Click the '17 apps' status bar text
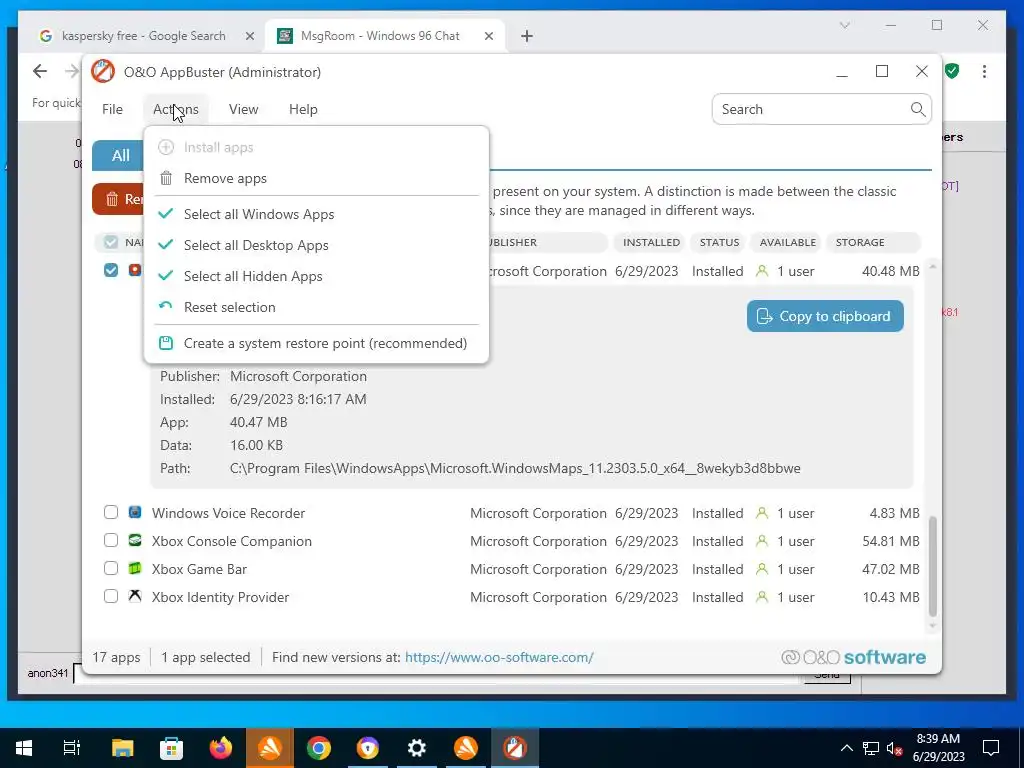This screenshot has height=768, width=1024. pos(116,657)
